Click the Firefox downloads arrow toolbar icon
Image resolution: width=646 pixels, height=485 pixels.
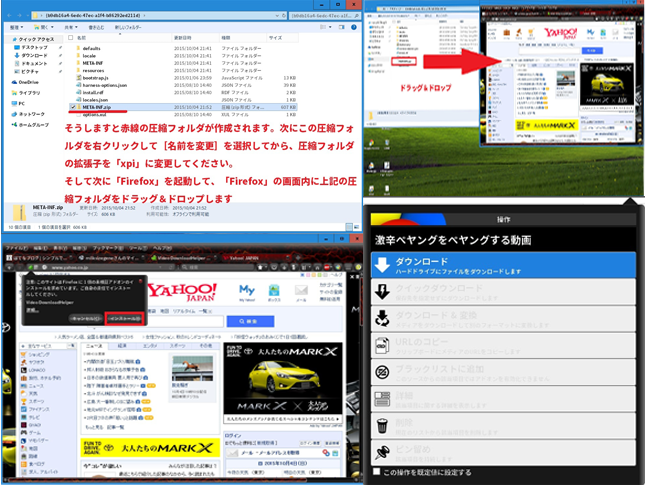click(286, 267)
